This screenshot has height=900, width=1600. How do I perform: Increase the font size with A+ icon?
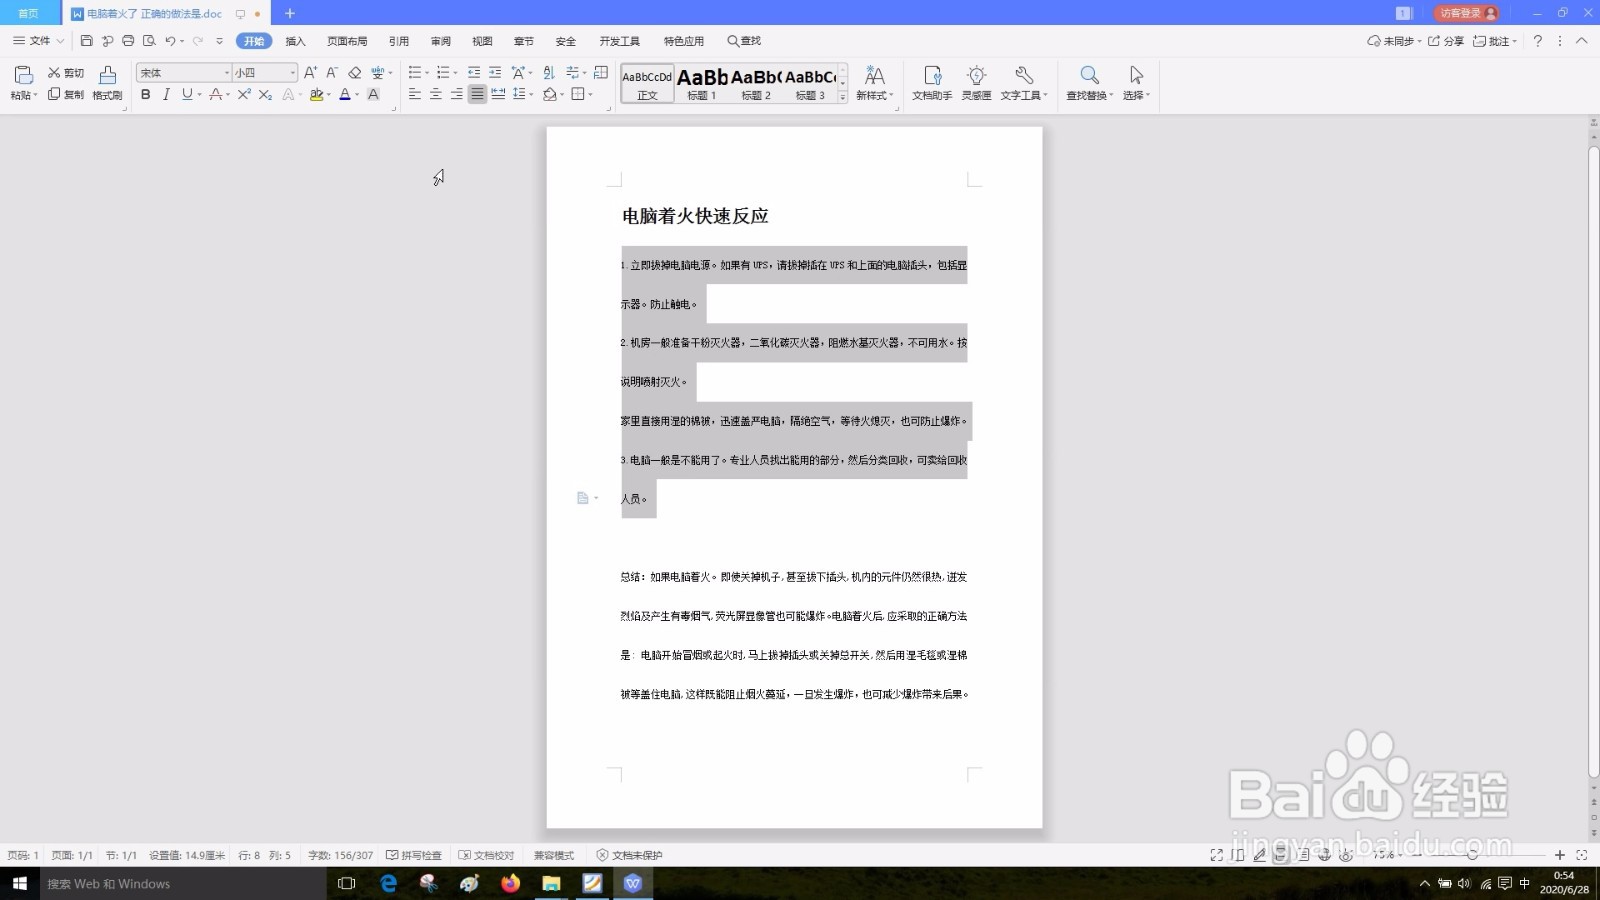(x=310, y=73)
